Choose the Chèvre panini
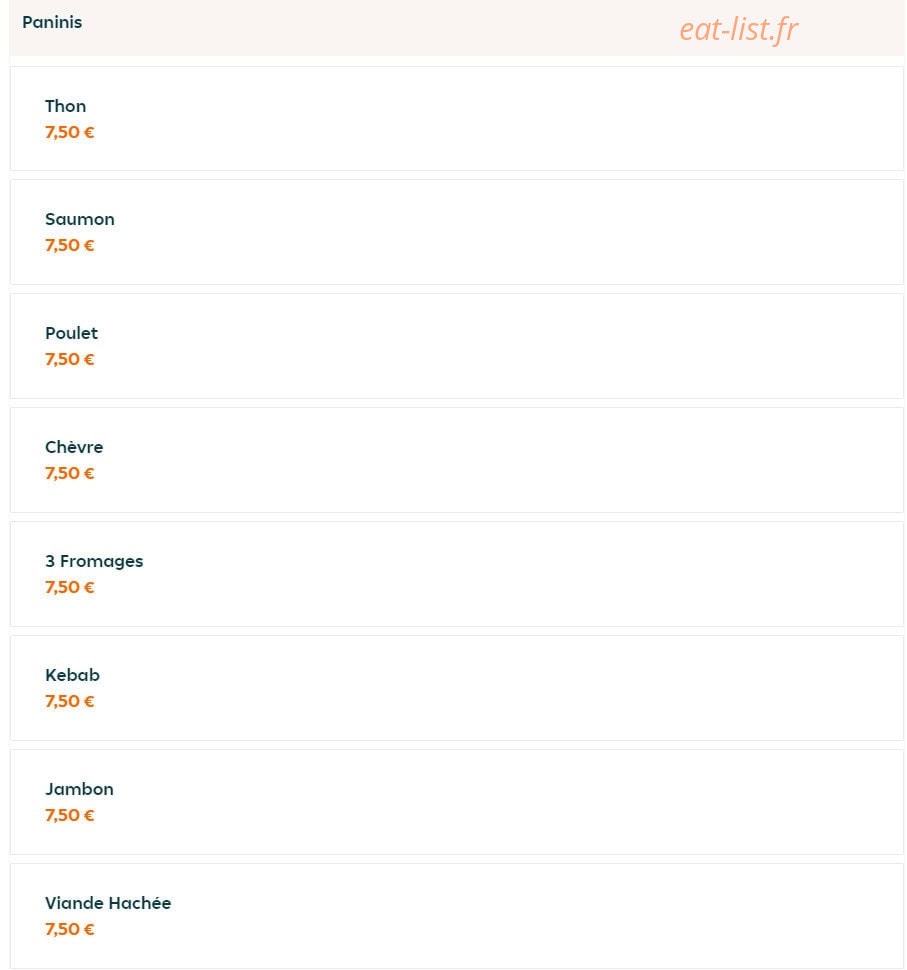The height and width of the screenshot is (970, 907). [x=457, y=460]
